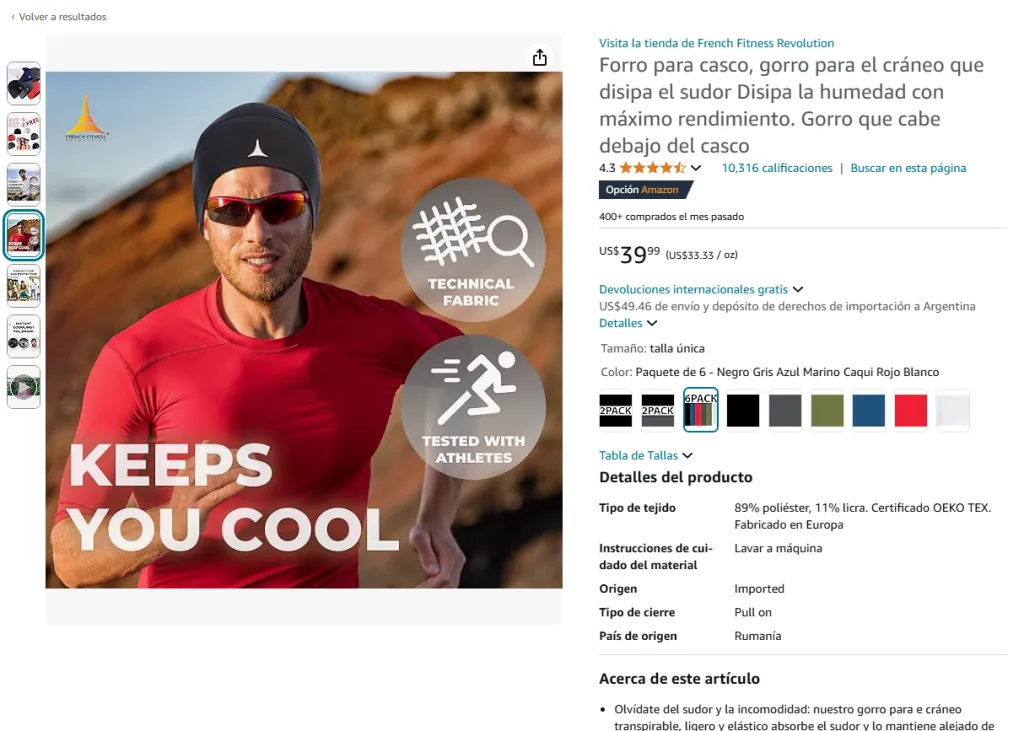
Task: Click the Opción Amazon badge
Action: click(642, 190)
